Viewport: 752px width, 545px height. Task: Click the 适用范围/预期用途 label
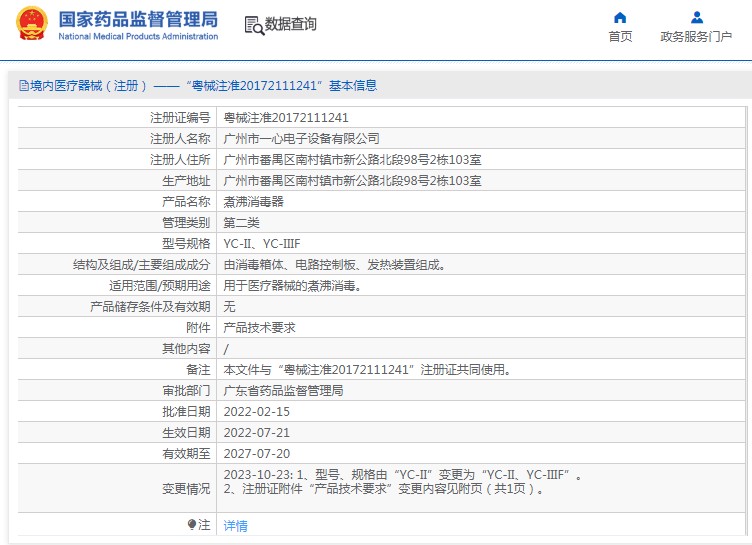tap(160, 286)
